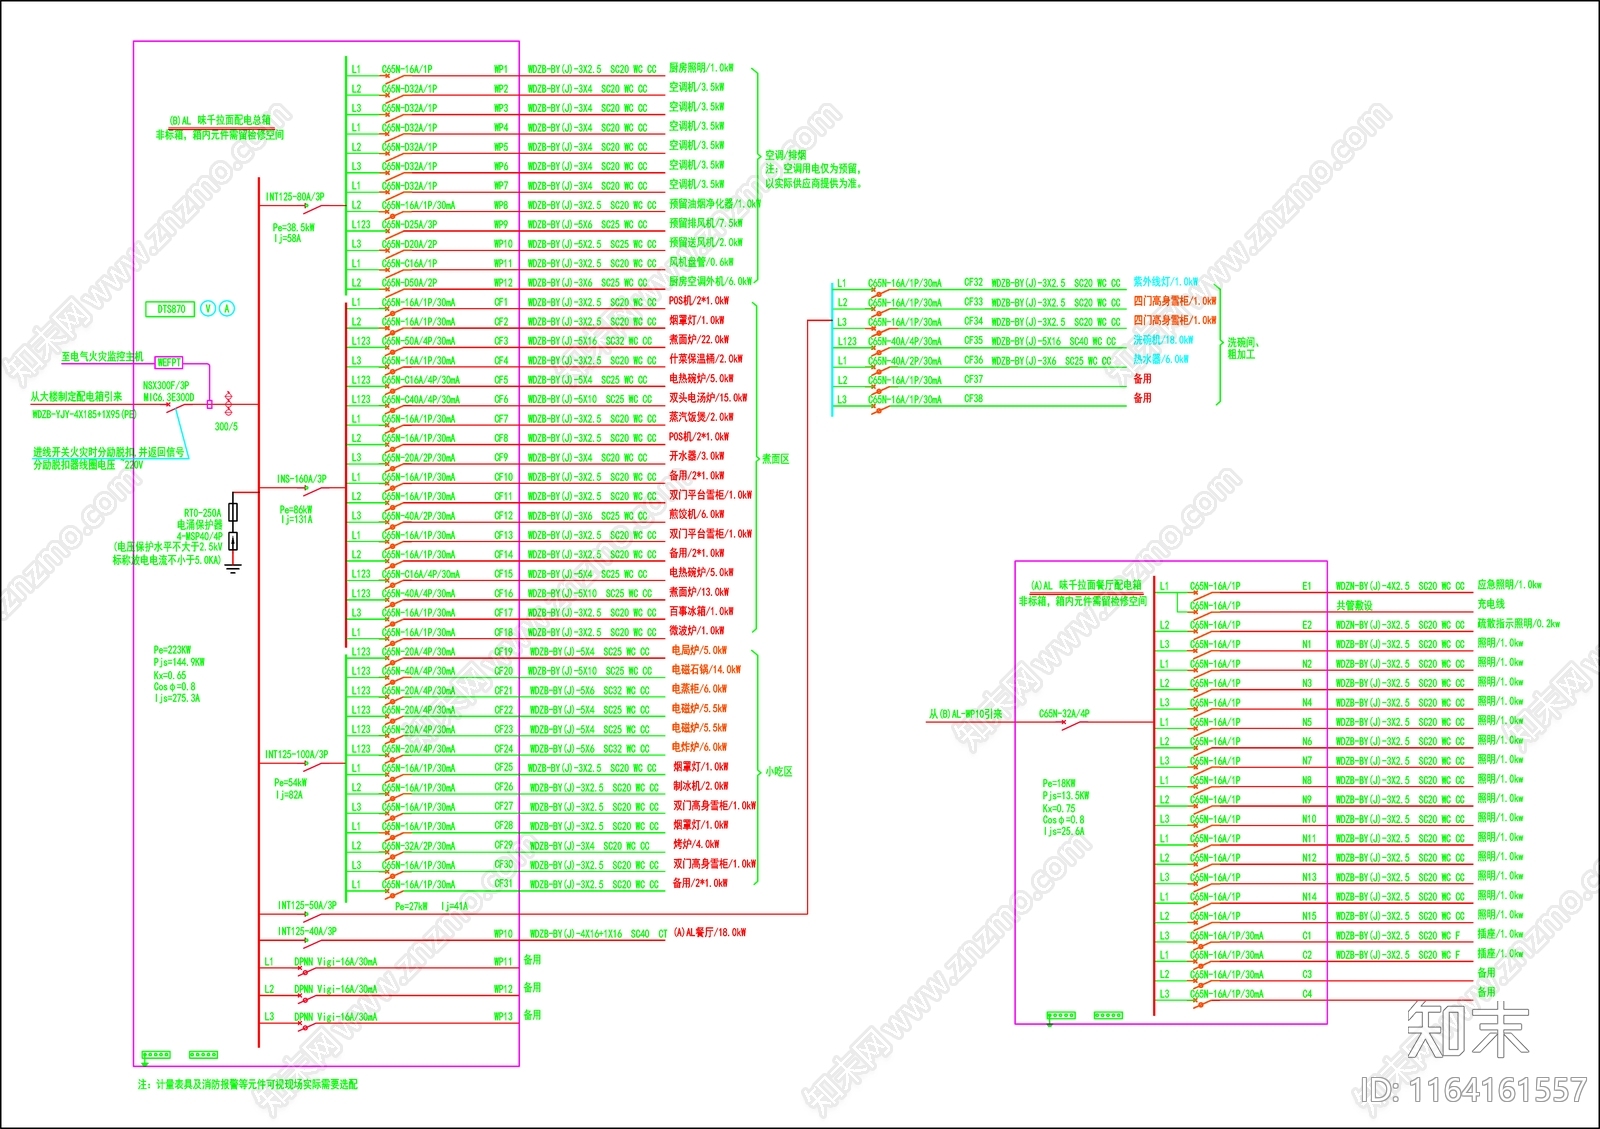Viewport: 1600px width, 1129px height.
Task: Click the '厨房照明/1.0kW' load label
Action: pyautogui.click(x=701, y=68)
